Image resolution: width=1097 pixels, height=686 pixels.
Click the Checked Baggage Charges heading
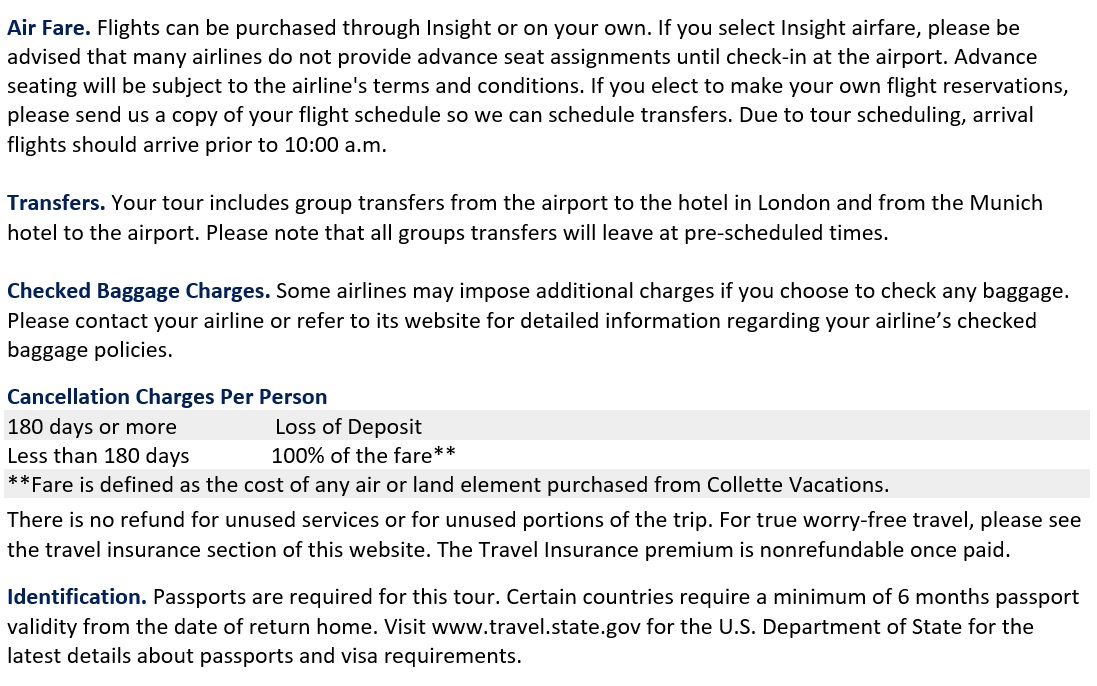(x=139, y=291)
